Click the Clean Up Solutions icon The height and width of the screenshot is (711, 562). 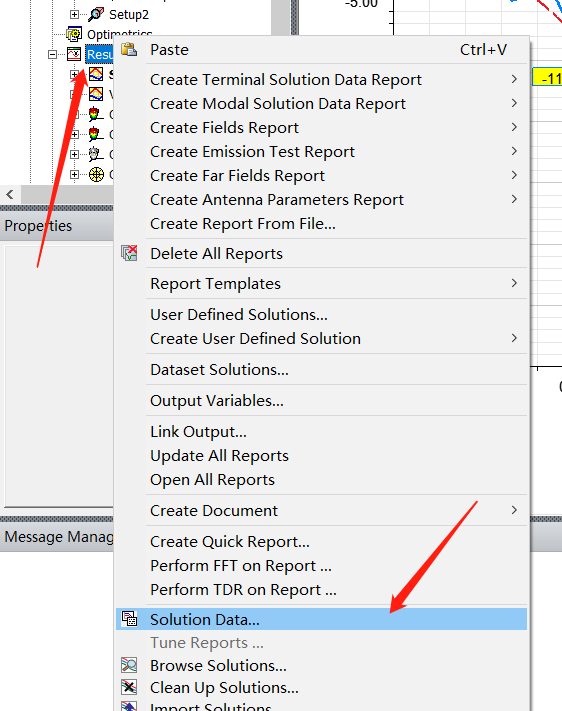(x=129, y=687)
